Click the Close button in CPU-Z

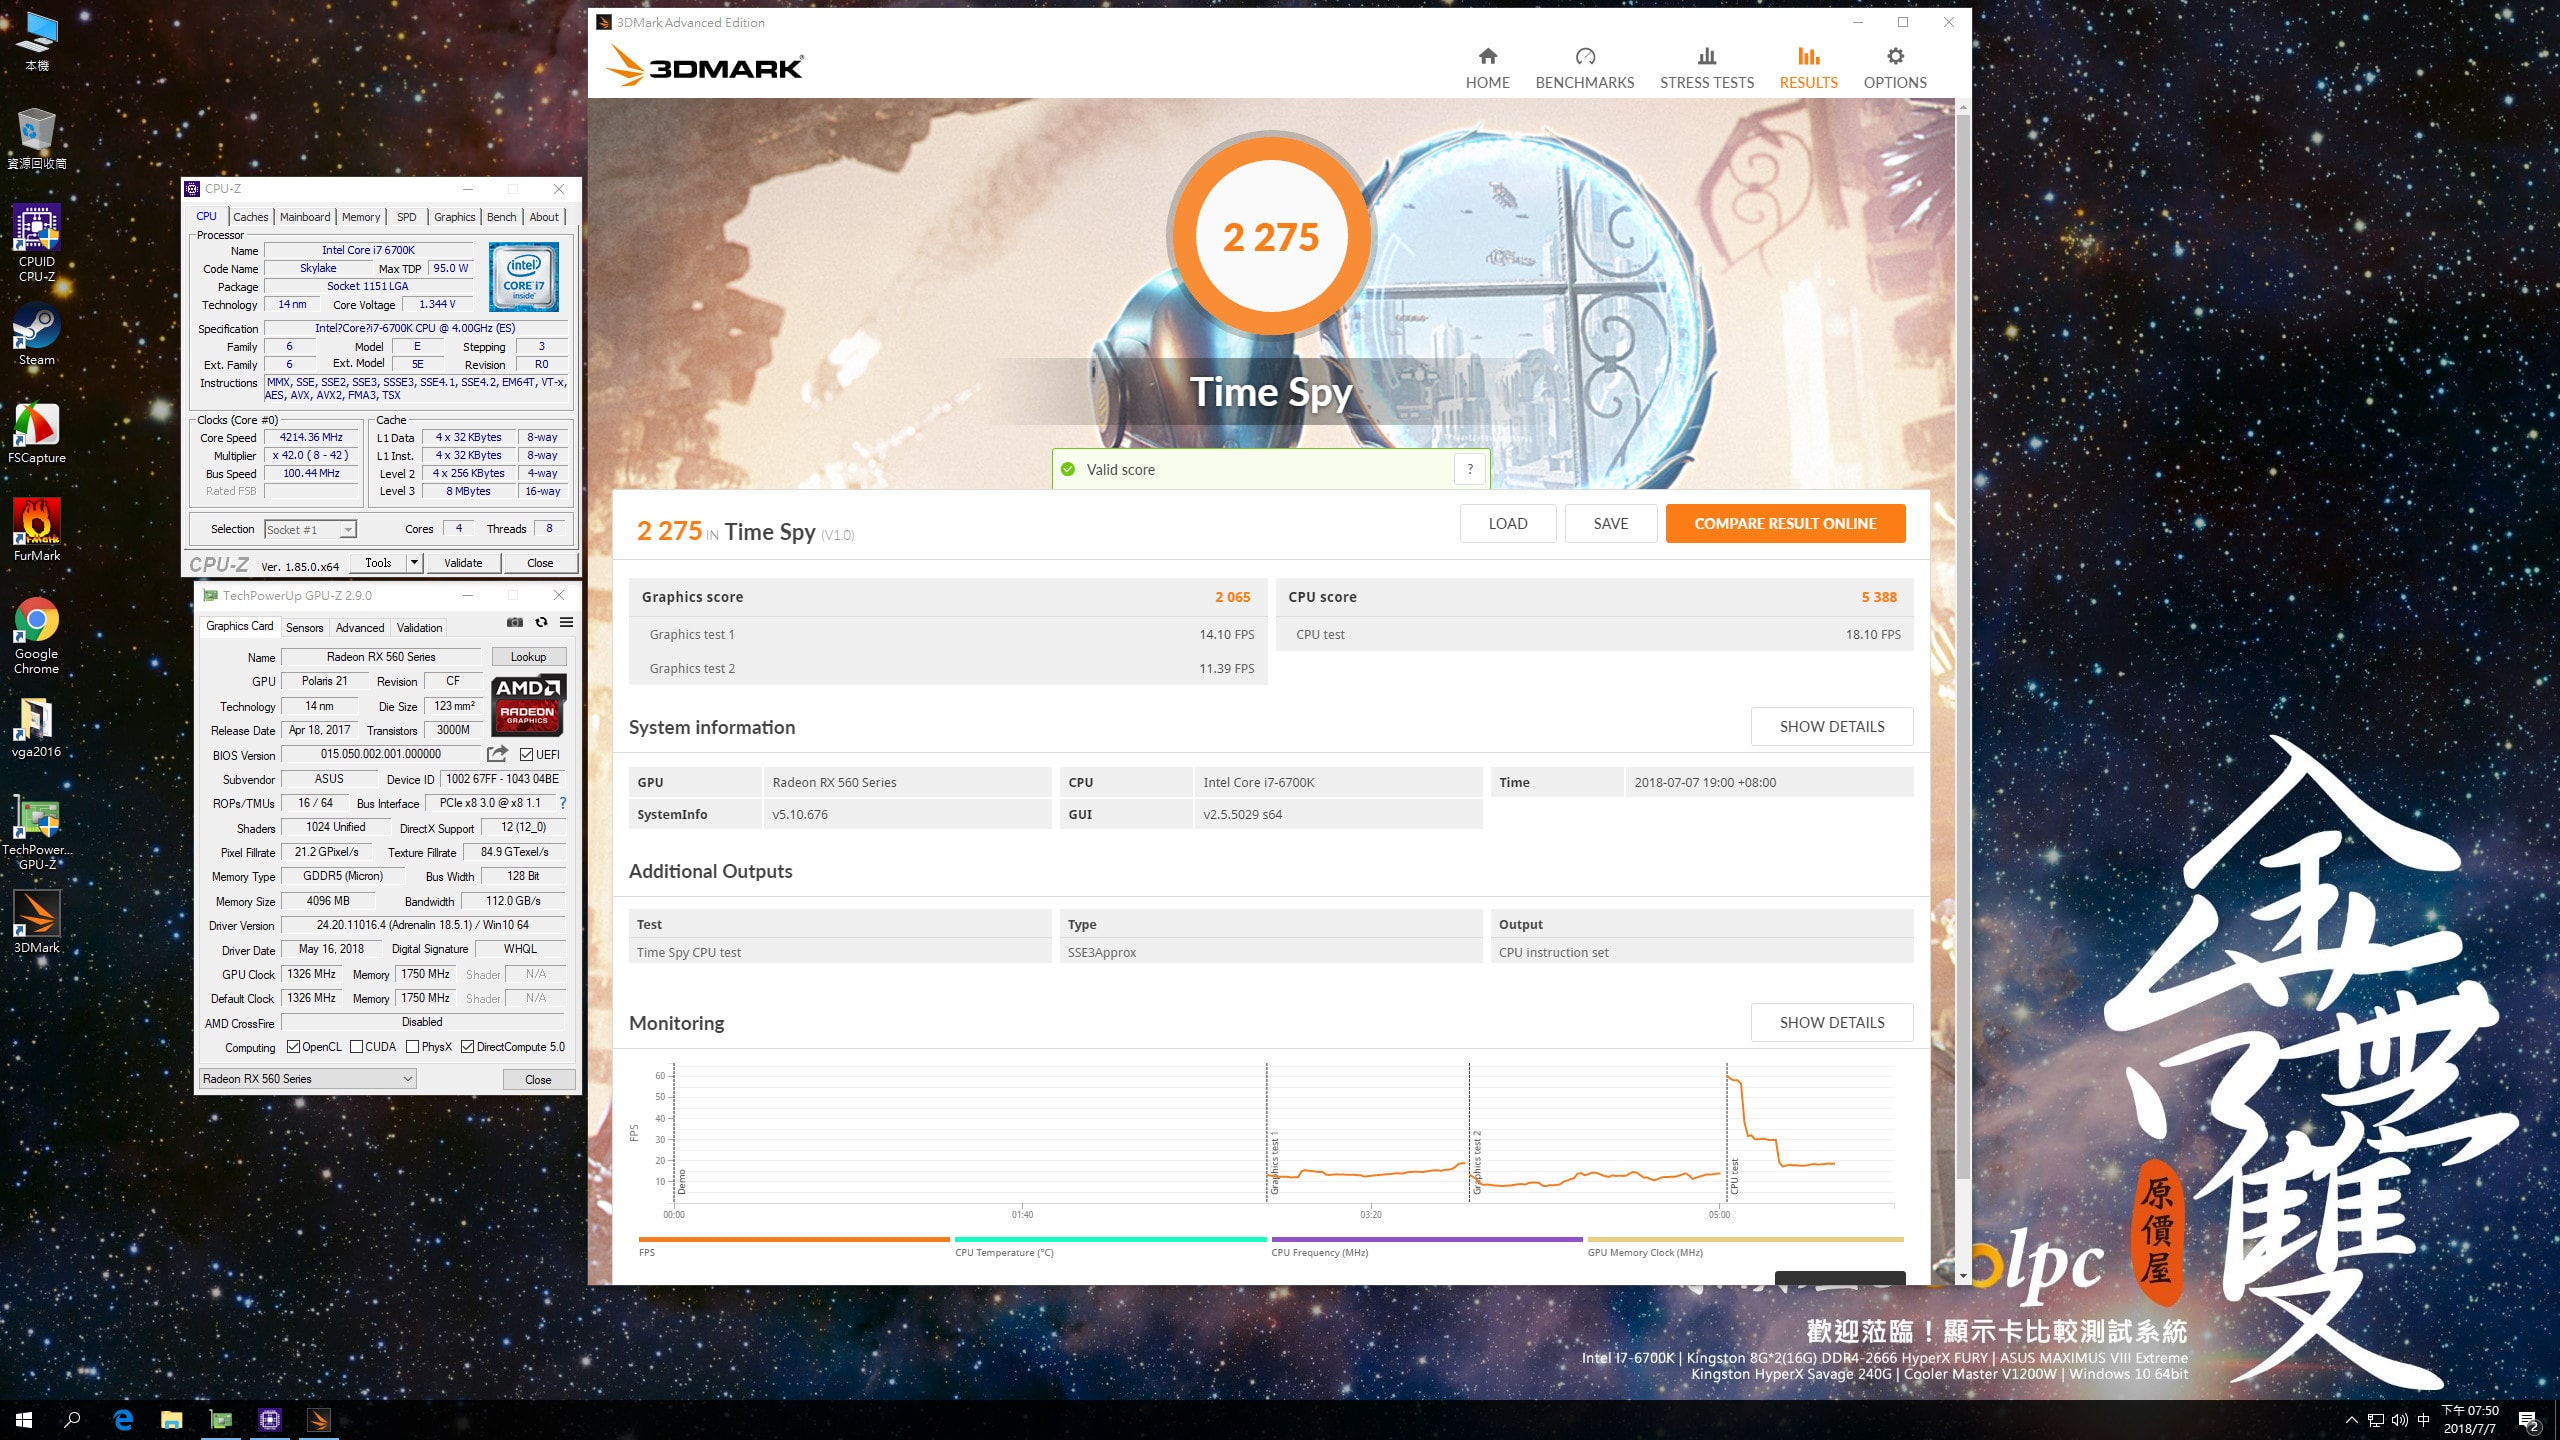540,562
